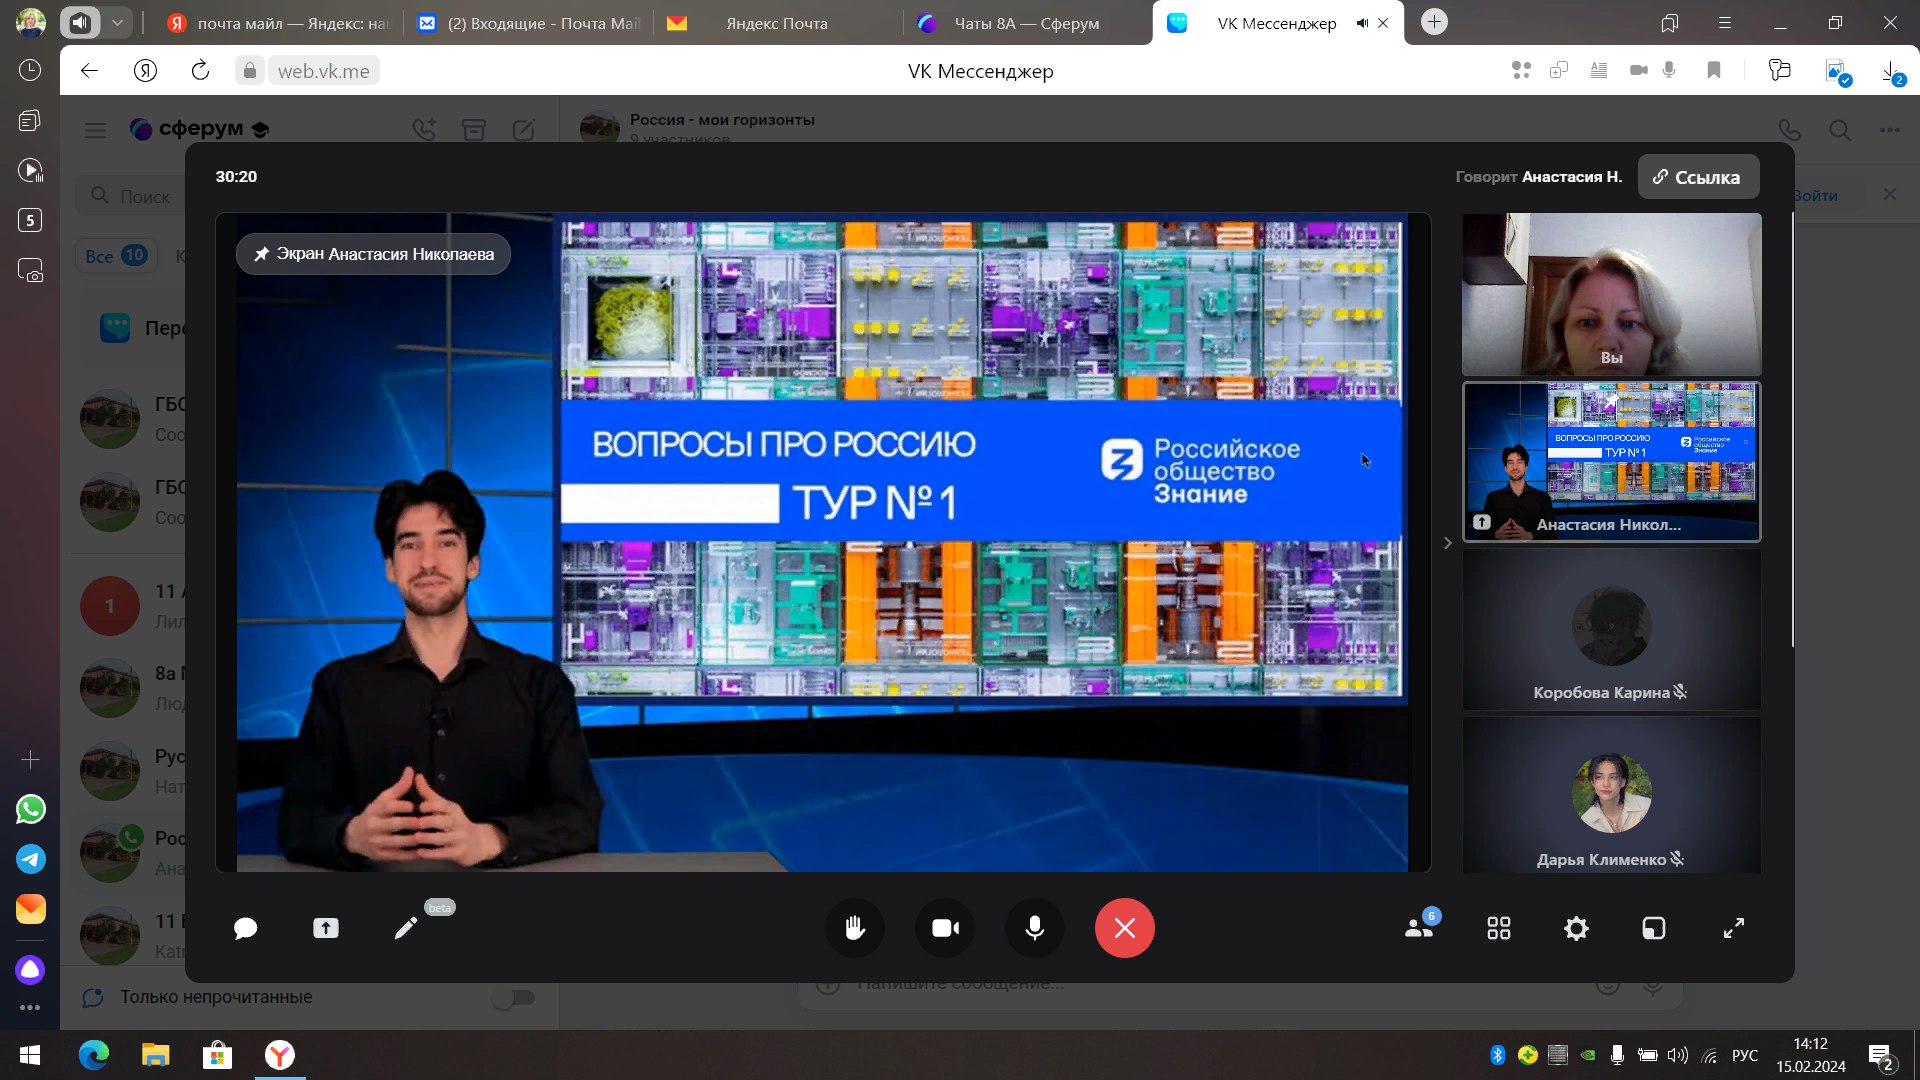Select Коробова Карина participant tile

pyautogui.click(x=1611, y=630)
